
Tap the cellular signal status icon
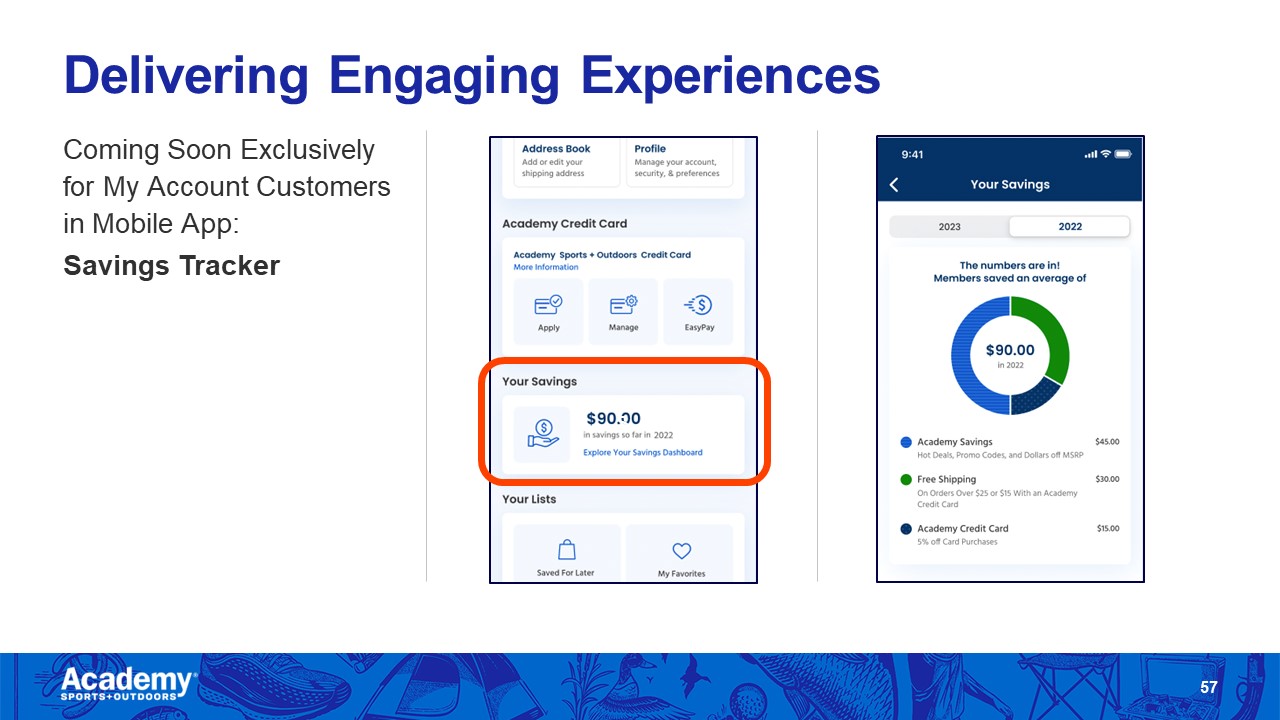pyautogui.click(x=1090, y=154)
